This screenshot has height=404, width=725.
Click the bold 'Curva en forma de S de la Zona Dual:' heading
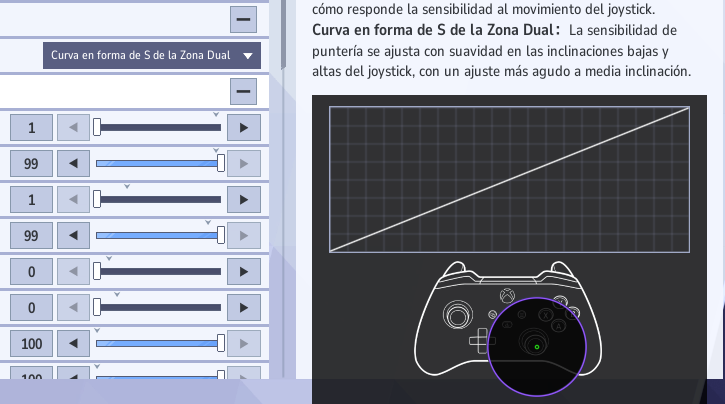436,31
